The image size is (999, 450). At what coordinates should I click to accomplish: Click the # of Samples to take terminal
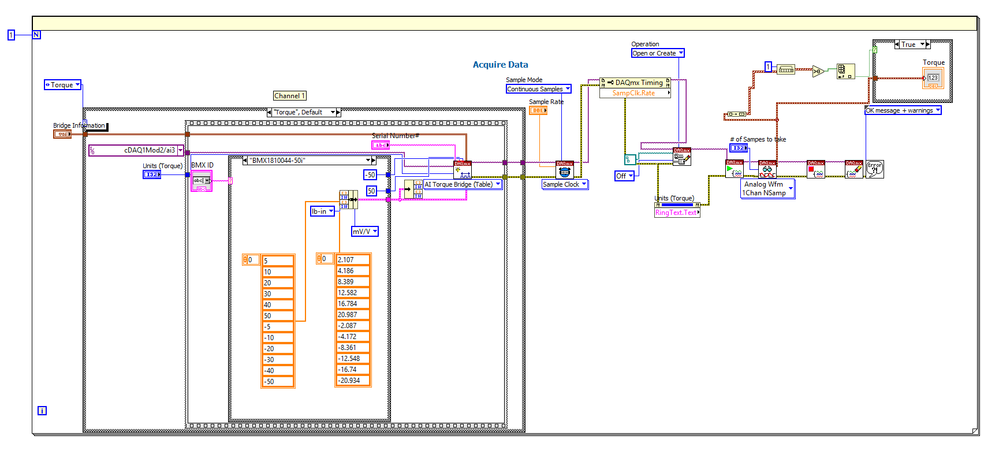point(738,148)
